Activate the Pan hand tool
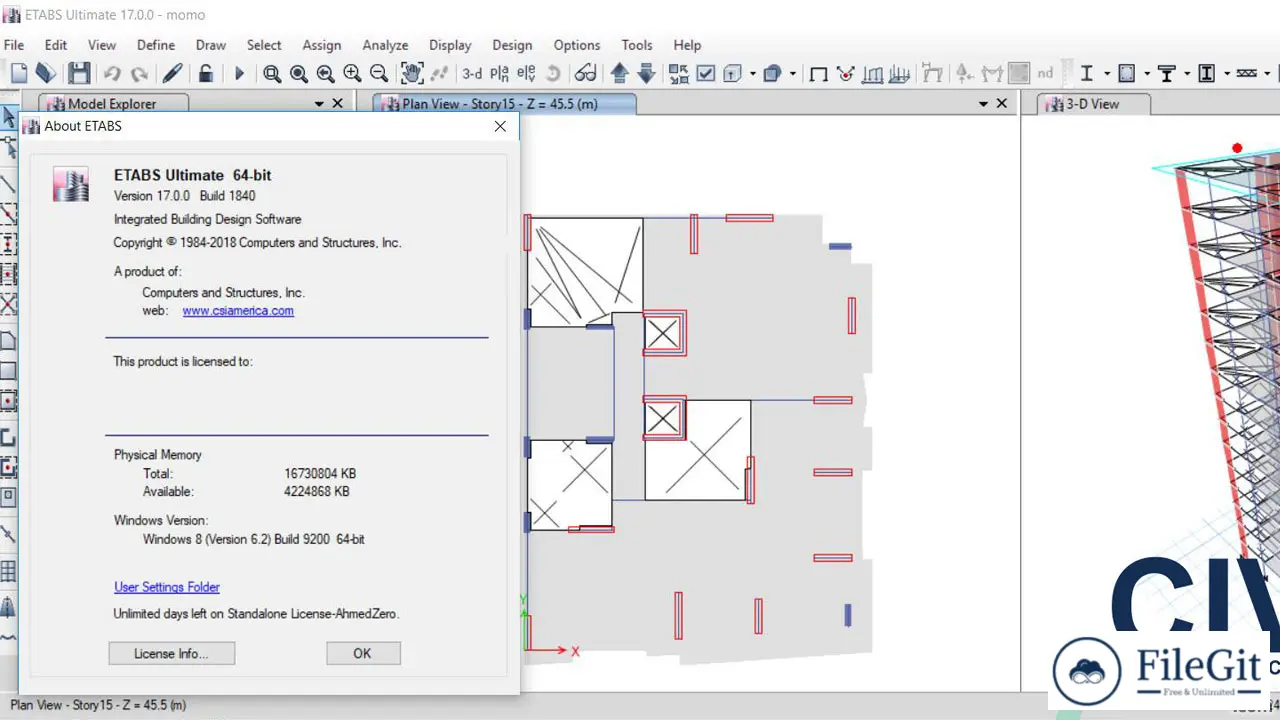This screenshot has width=1280, height=720. (x=412, y=73)
